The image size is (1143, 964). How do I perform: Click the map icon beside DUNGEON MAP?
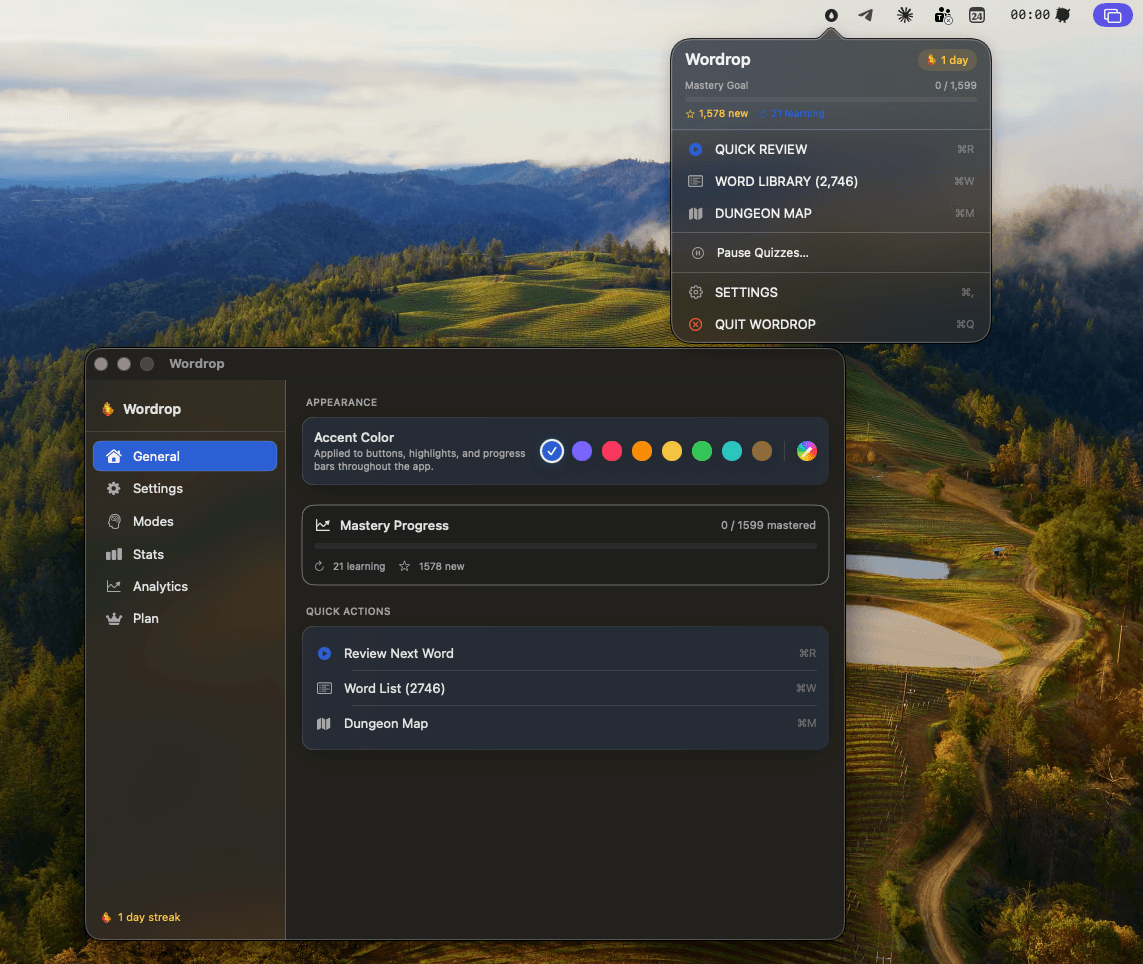coord(695,214)
